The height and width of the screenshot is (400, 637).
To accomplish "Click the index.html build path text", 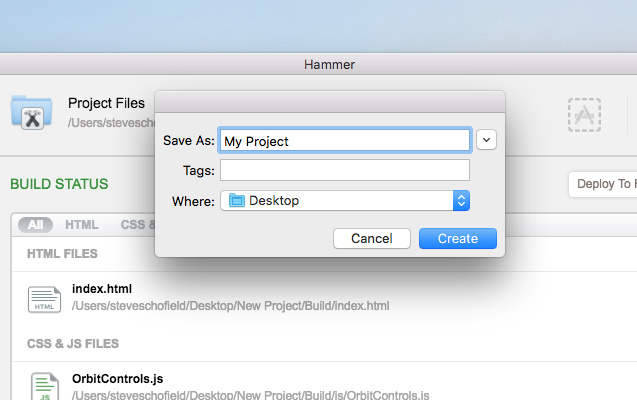I will tap(230, 306).
